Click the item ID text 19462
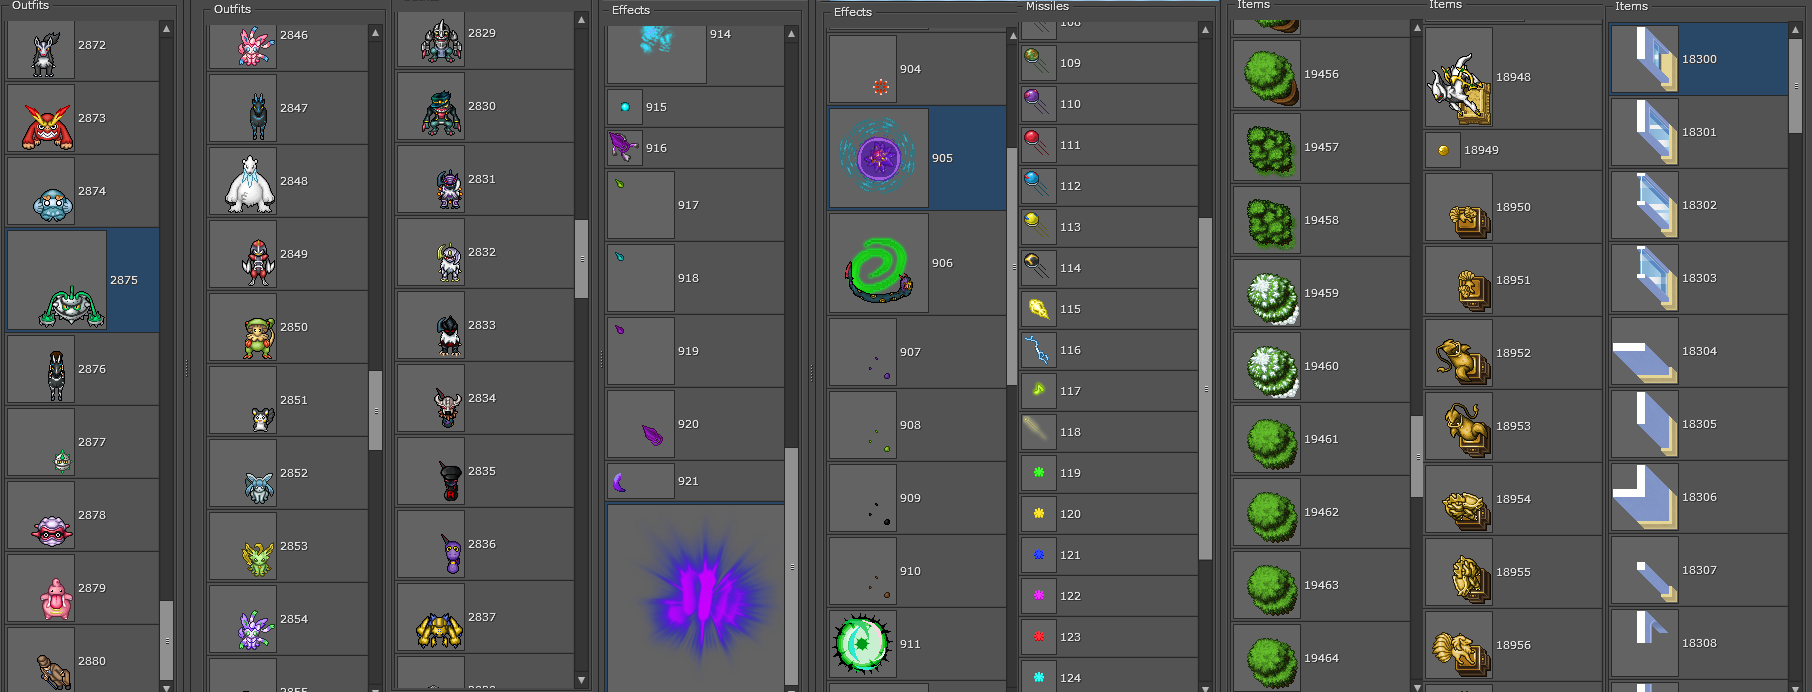Image resolution: width=1812 pixels, height=692 pixels. click(1321, 512)
